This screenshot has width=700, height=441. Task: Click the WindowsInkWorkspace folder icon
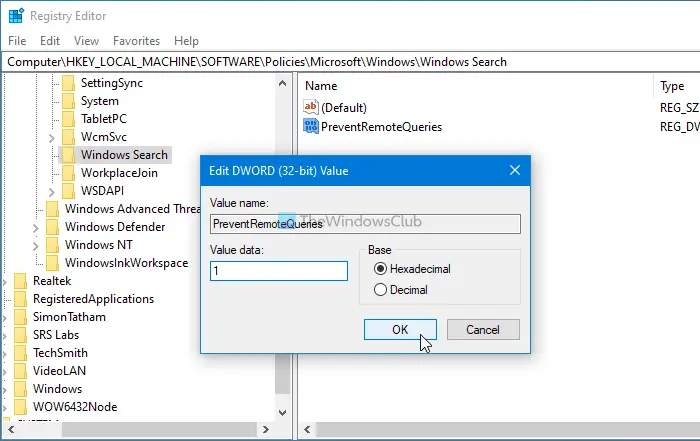tap(53, 263)
